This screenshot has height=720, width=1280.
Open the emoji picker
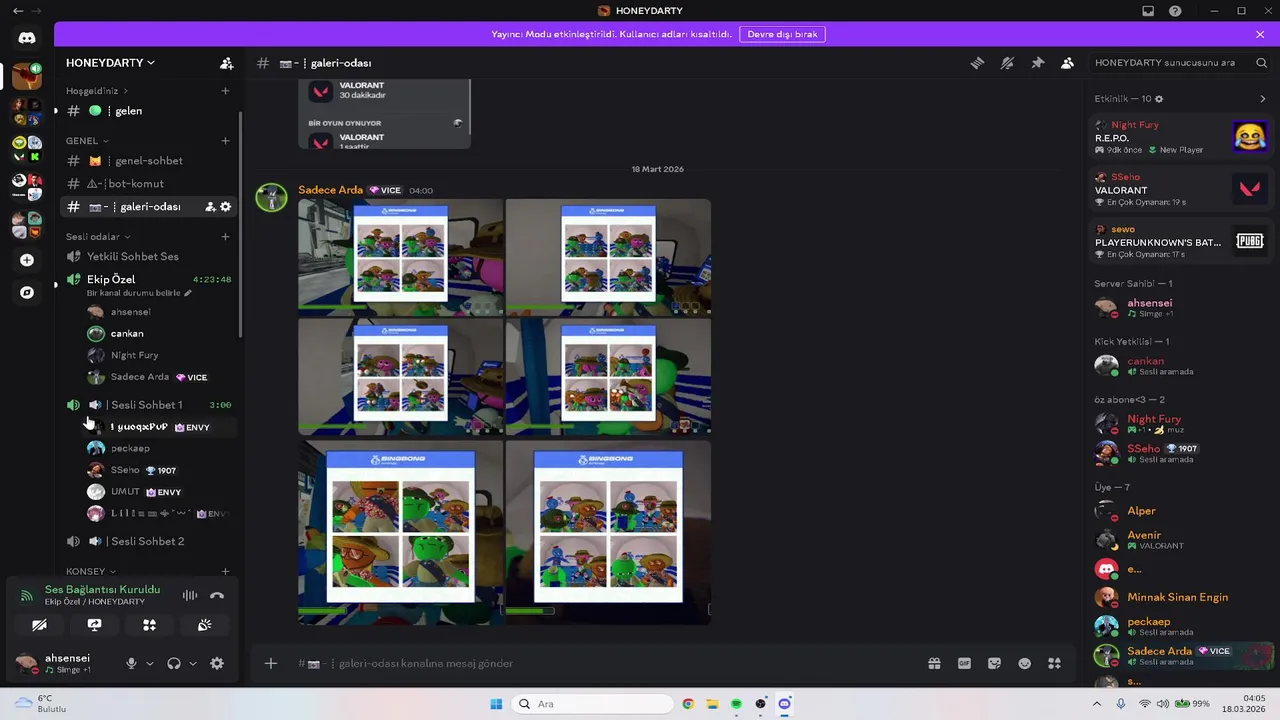1024,663
